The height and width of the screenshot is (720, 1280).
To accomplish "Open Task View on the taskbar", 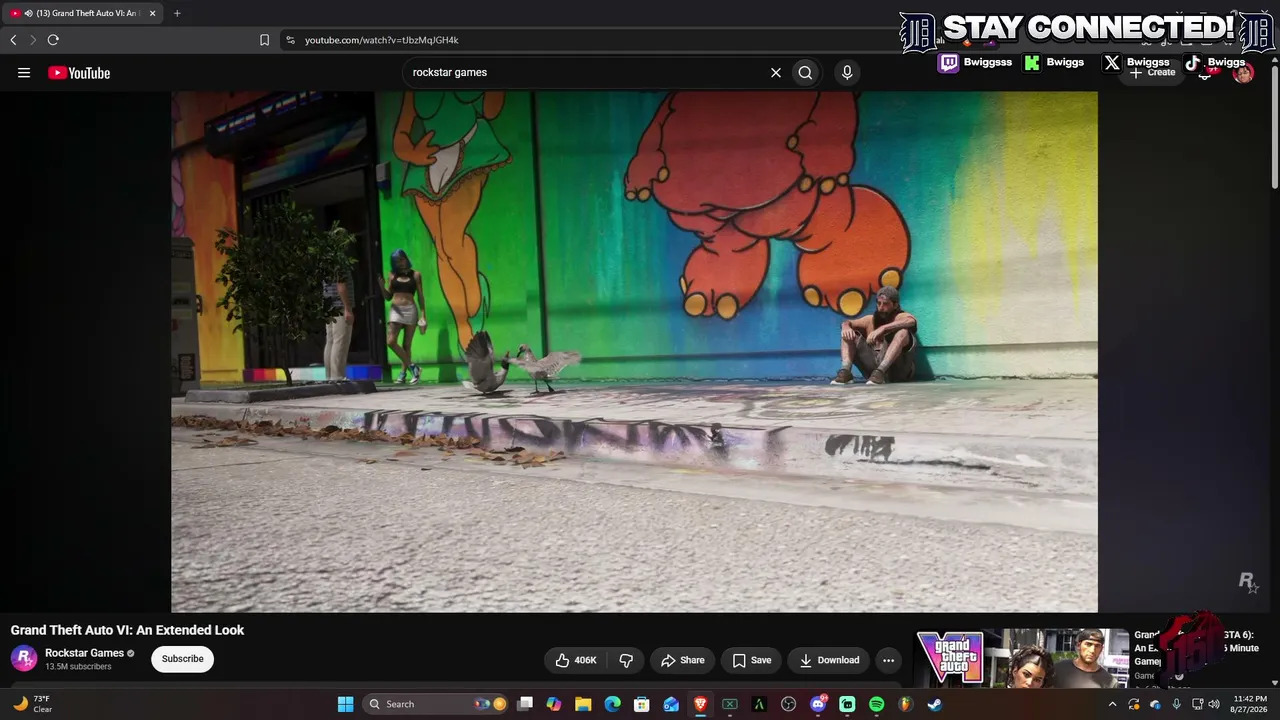I will click(525, 704).
